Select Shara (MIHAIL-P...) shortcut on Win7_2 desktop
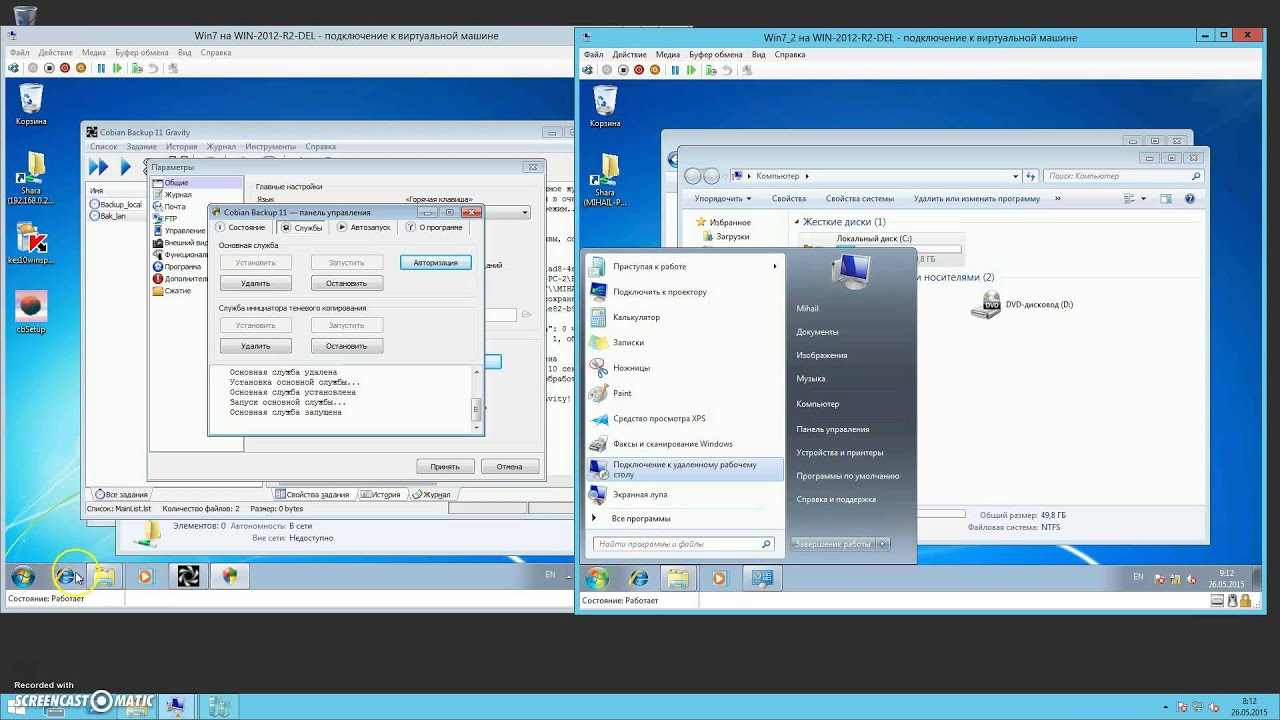This screenshot has width=1280, height=720. 605,181
